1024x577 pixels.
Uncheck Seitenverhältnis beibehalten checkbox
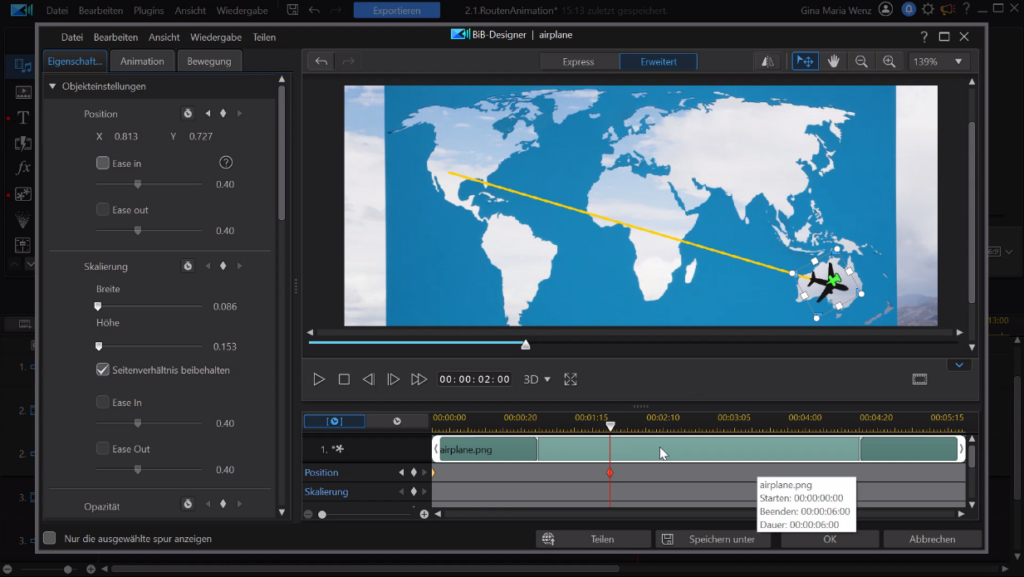pyautogui.click(x=103, y=370)
